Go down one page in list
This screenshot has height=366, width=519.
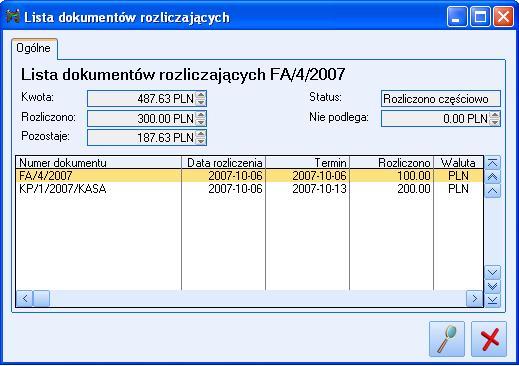tap(493, 286)
